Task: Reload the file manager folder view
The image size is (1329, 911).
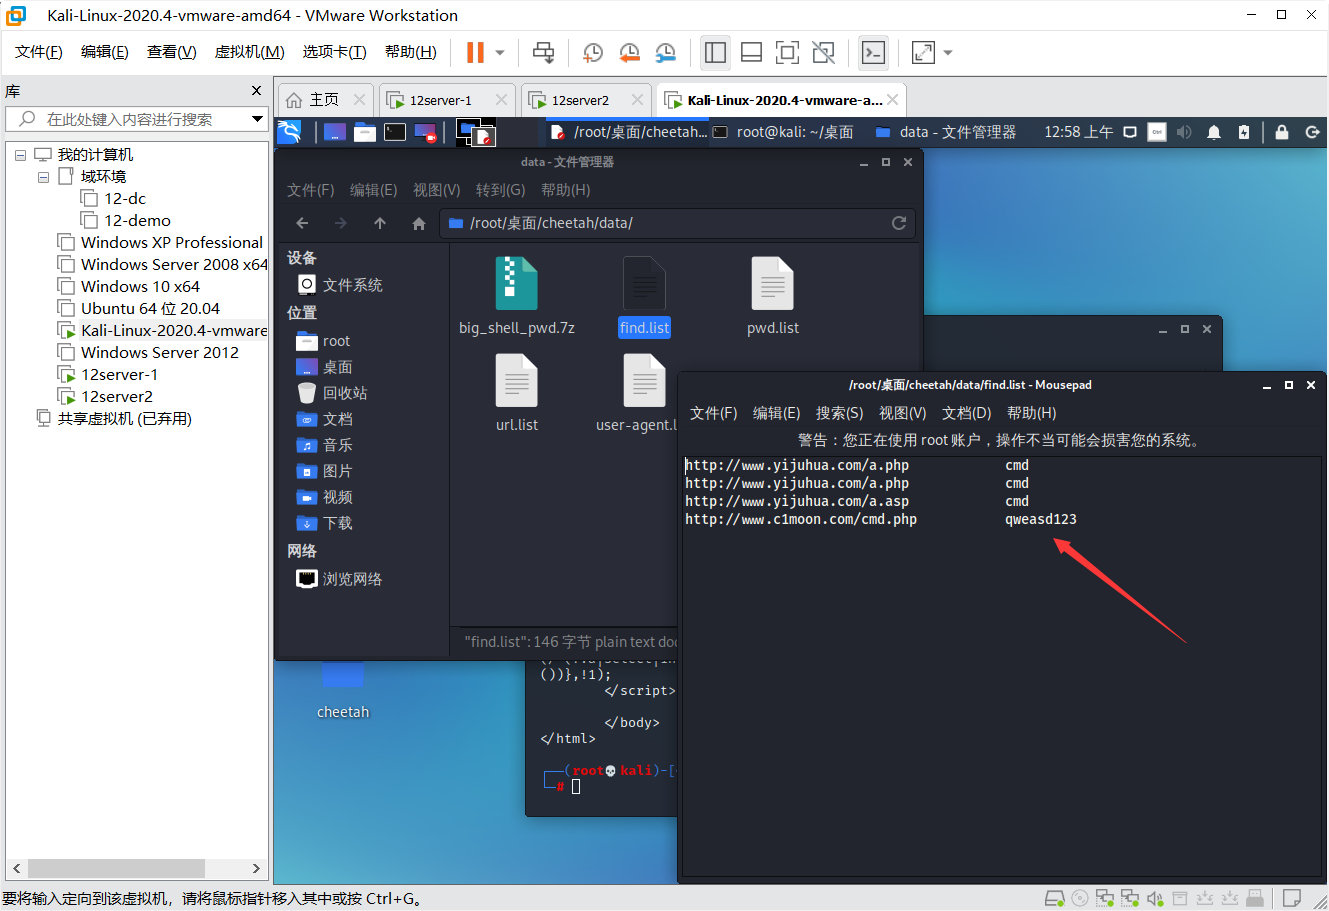Action: [898, 223]
